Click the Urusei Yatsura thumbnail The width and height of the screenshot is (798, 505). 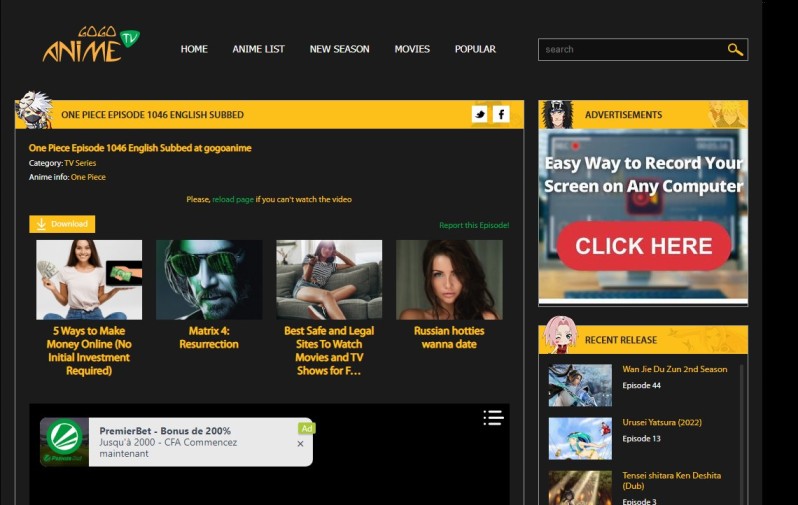coord(580,438)
